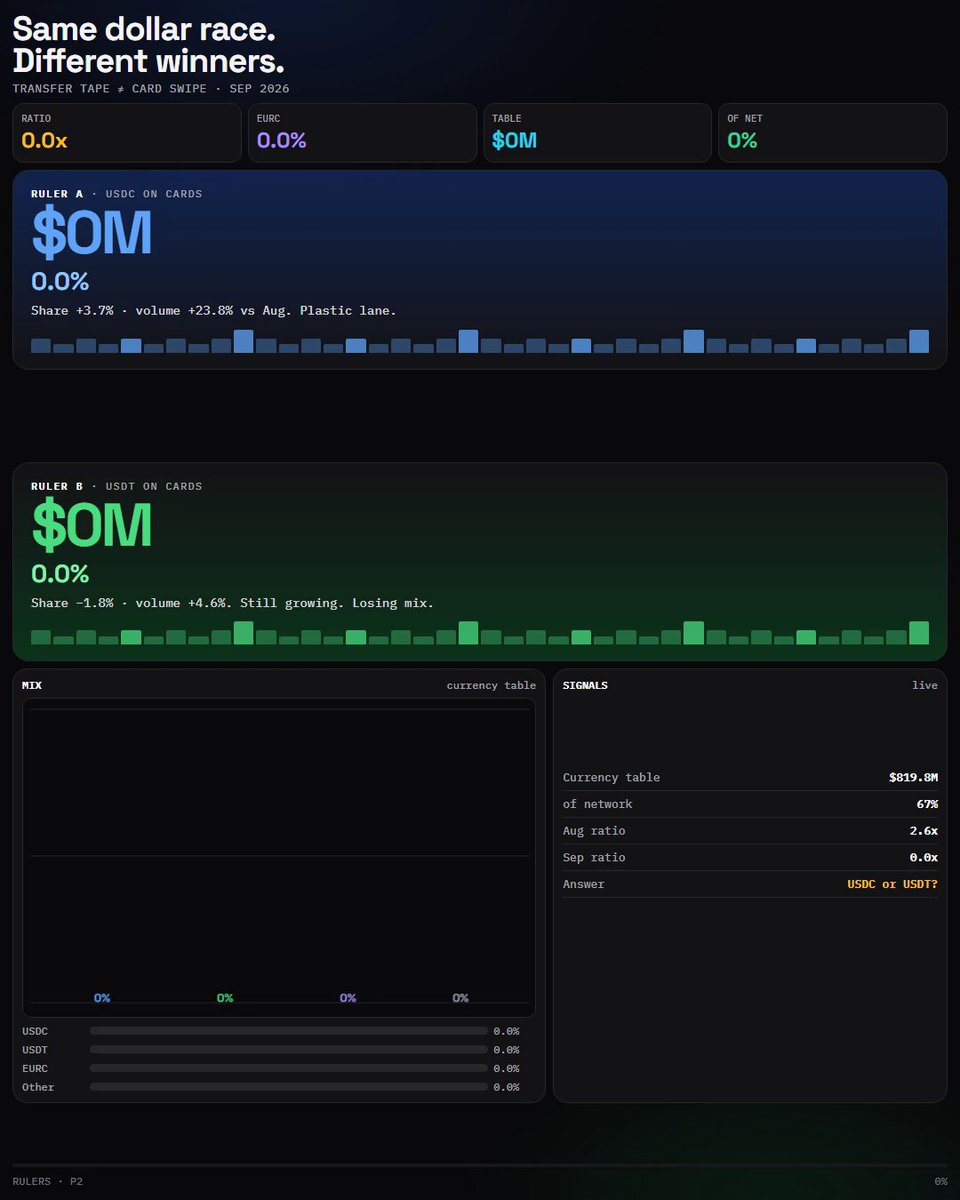Click the blue 0.0% under Ruler A's $0M
960x1200 pixels.
click(60, 281)
